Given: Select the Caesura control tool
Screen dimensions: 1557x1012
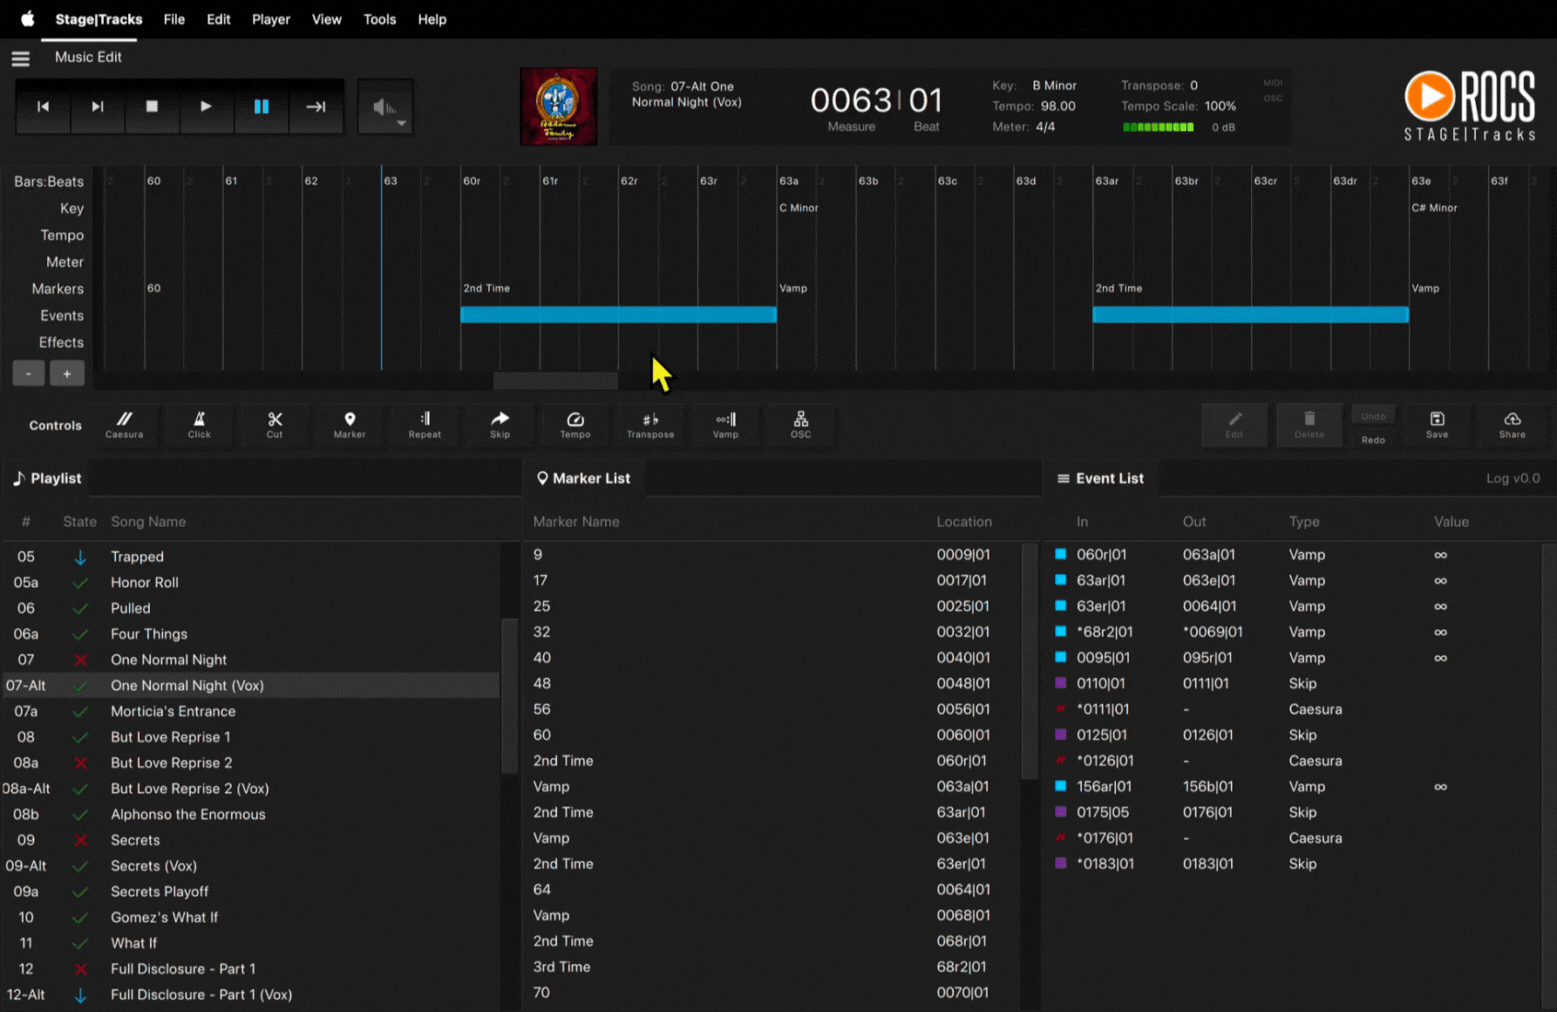Looking at the screenshot, I should pos(124,425).
